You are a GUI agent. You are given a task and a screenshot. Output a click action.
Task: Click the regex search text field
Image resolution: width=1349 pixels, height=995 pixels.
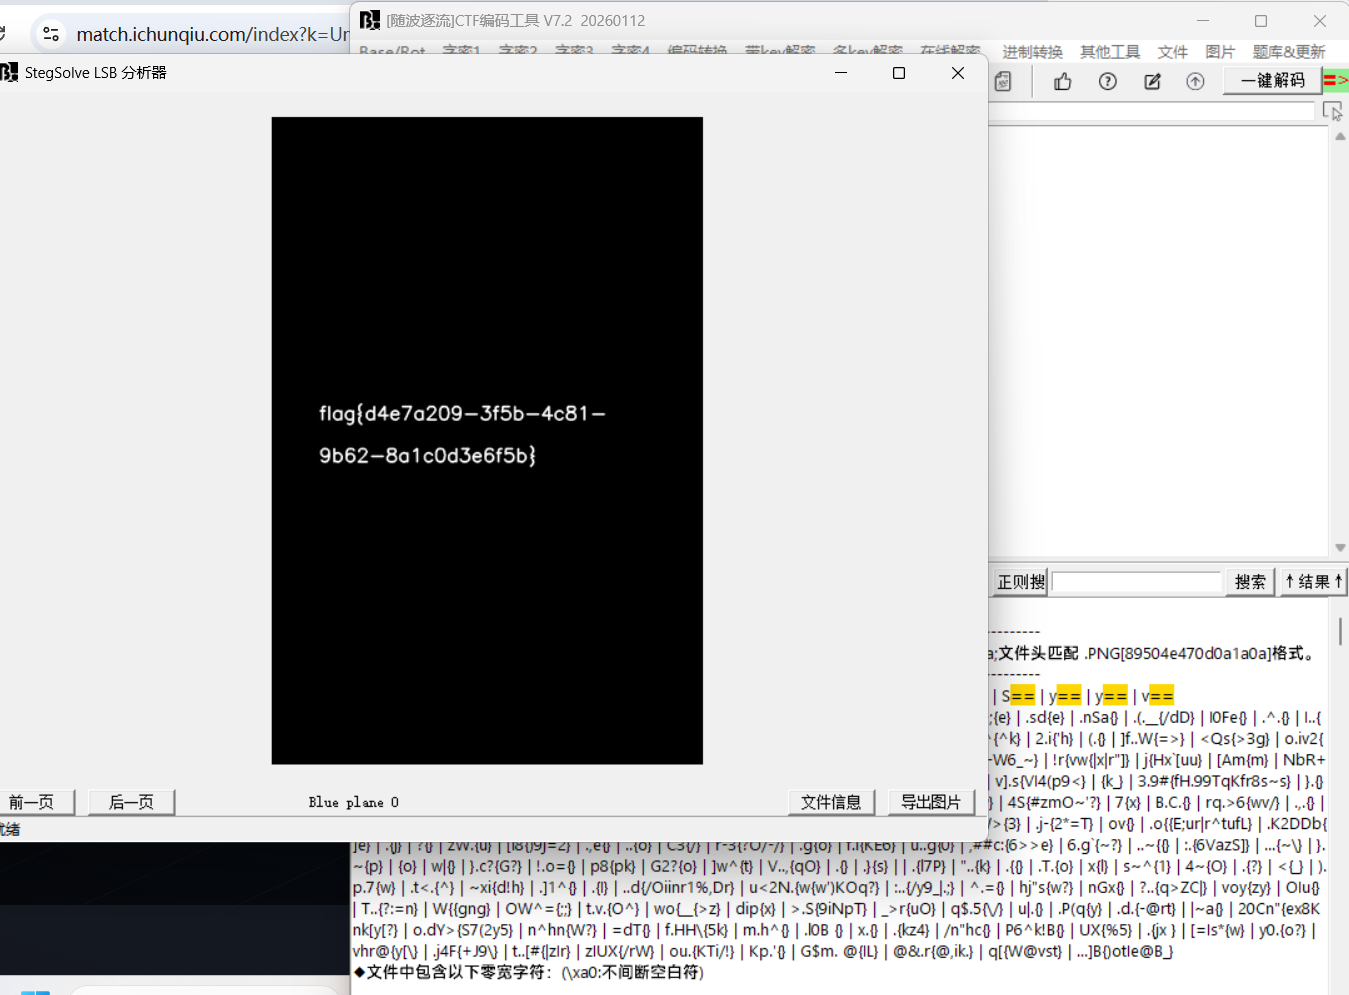click(1136, 582)
